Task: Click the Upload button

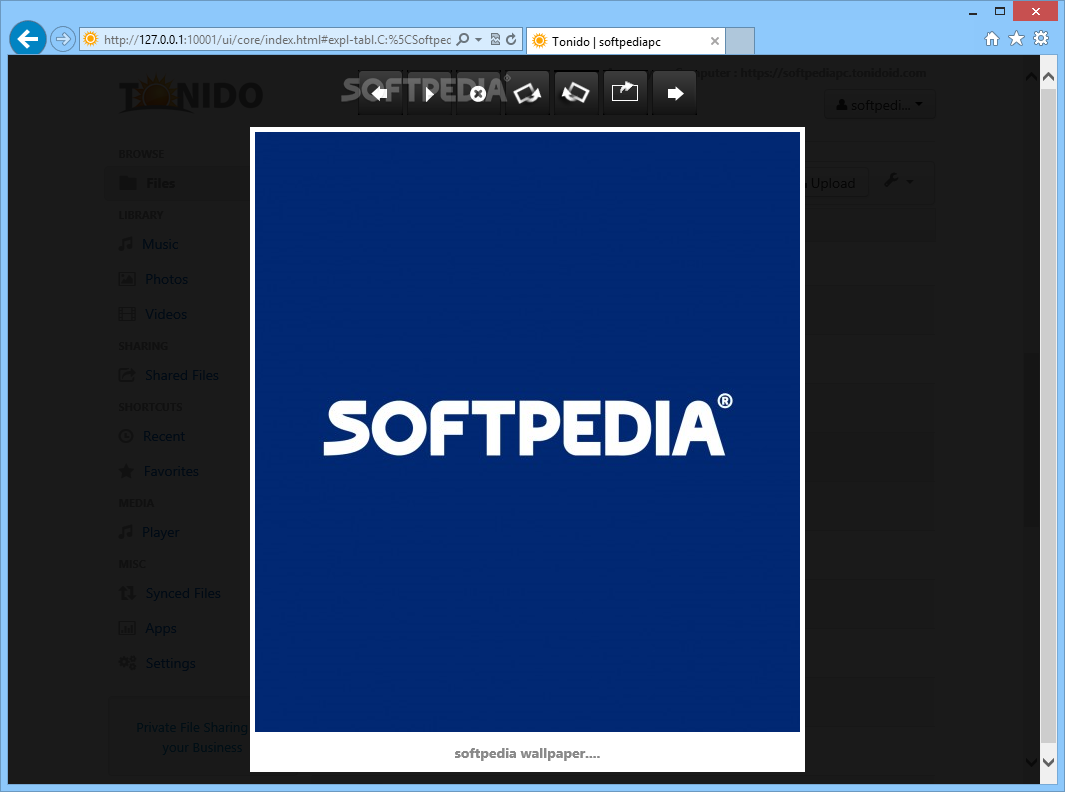Action: pyautogui.click(x=835, y=183)
